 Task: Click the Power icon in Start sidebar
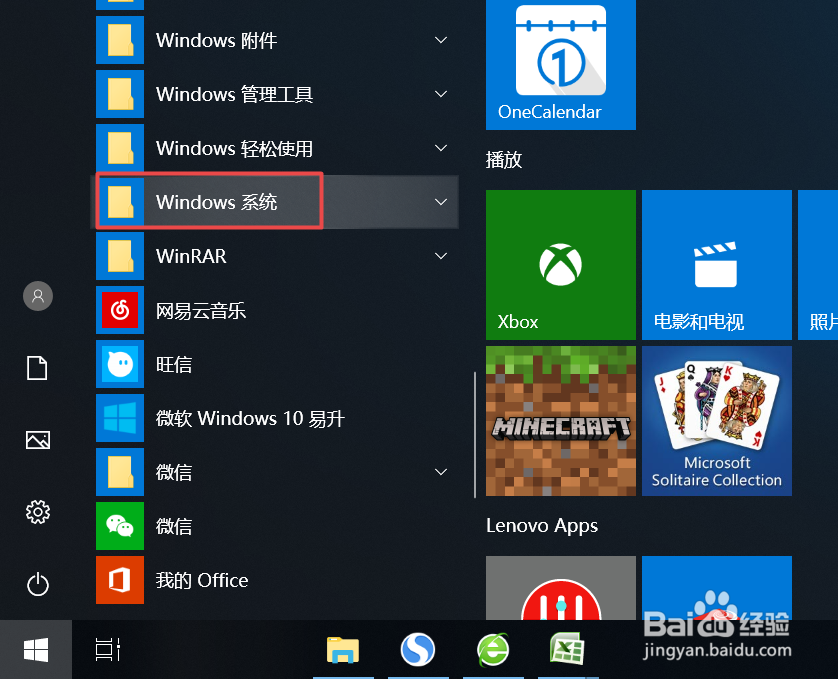pos(38,584)
